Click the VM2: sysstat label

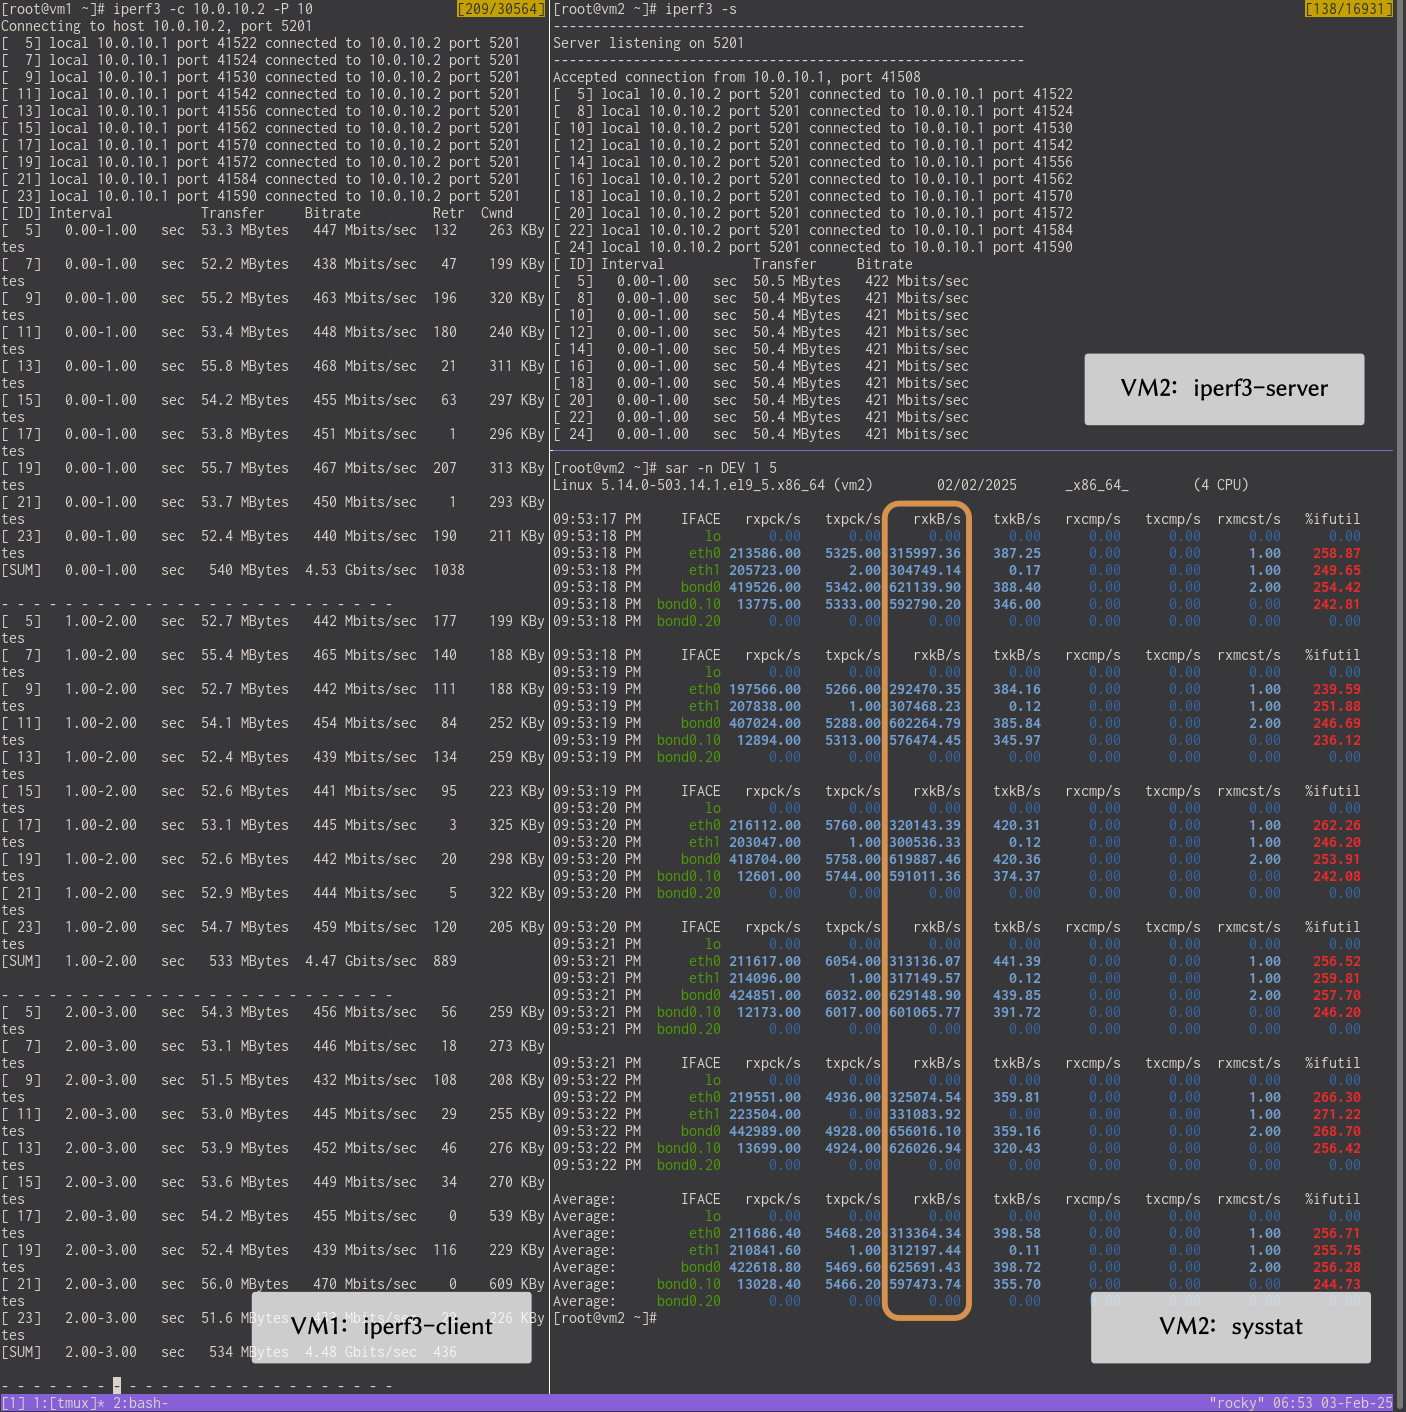1231,1327
